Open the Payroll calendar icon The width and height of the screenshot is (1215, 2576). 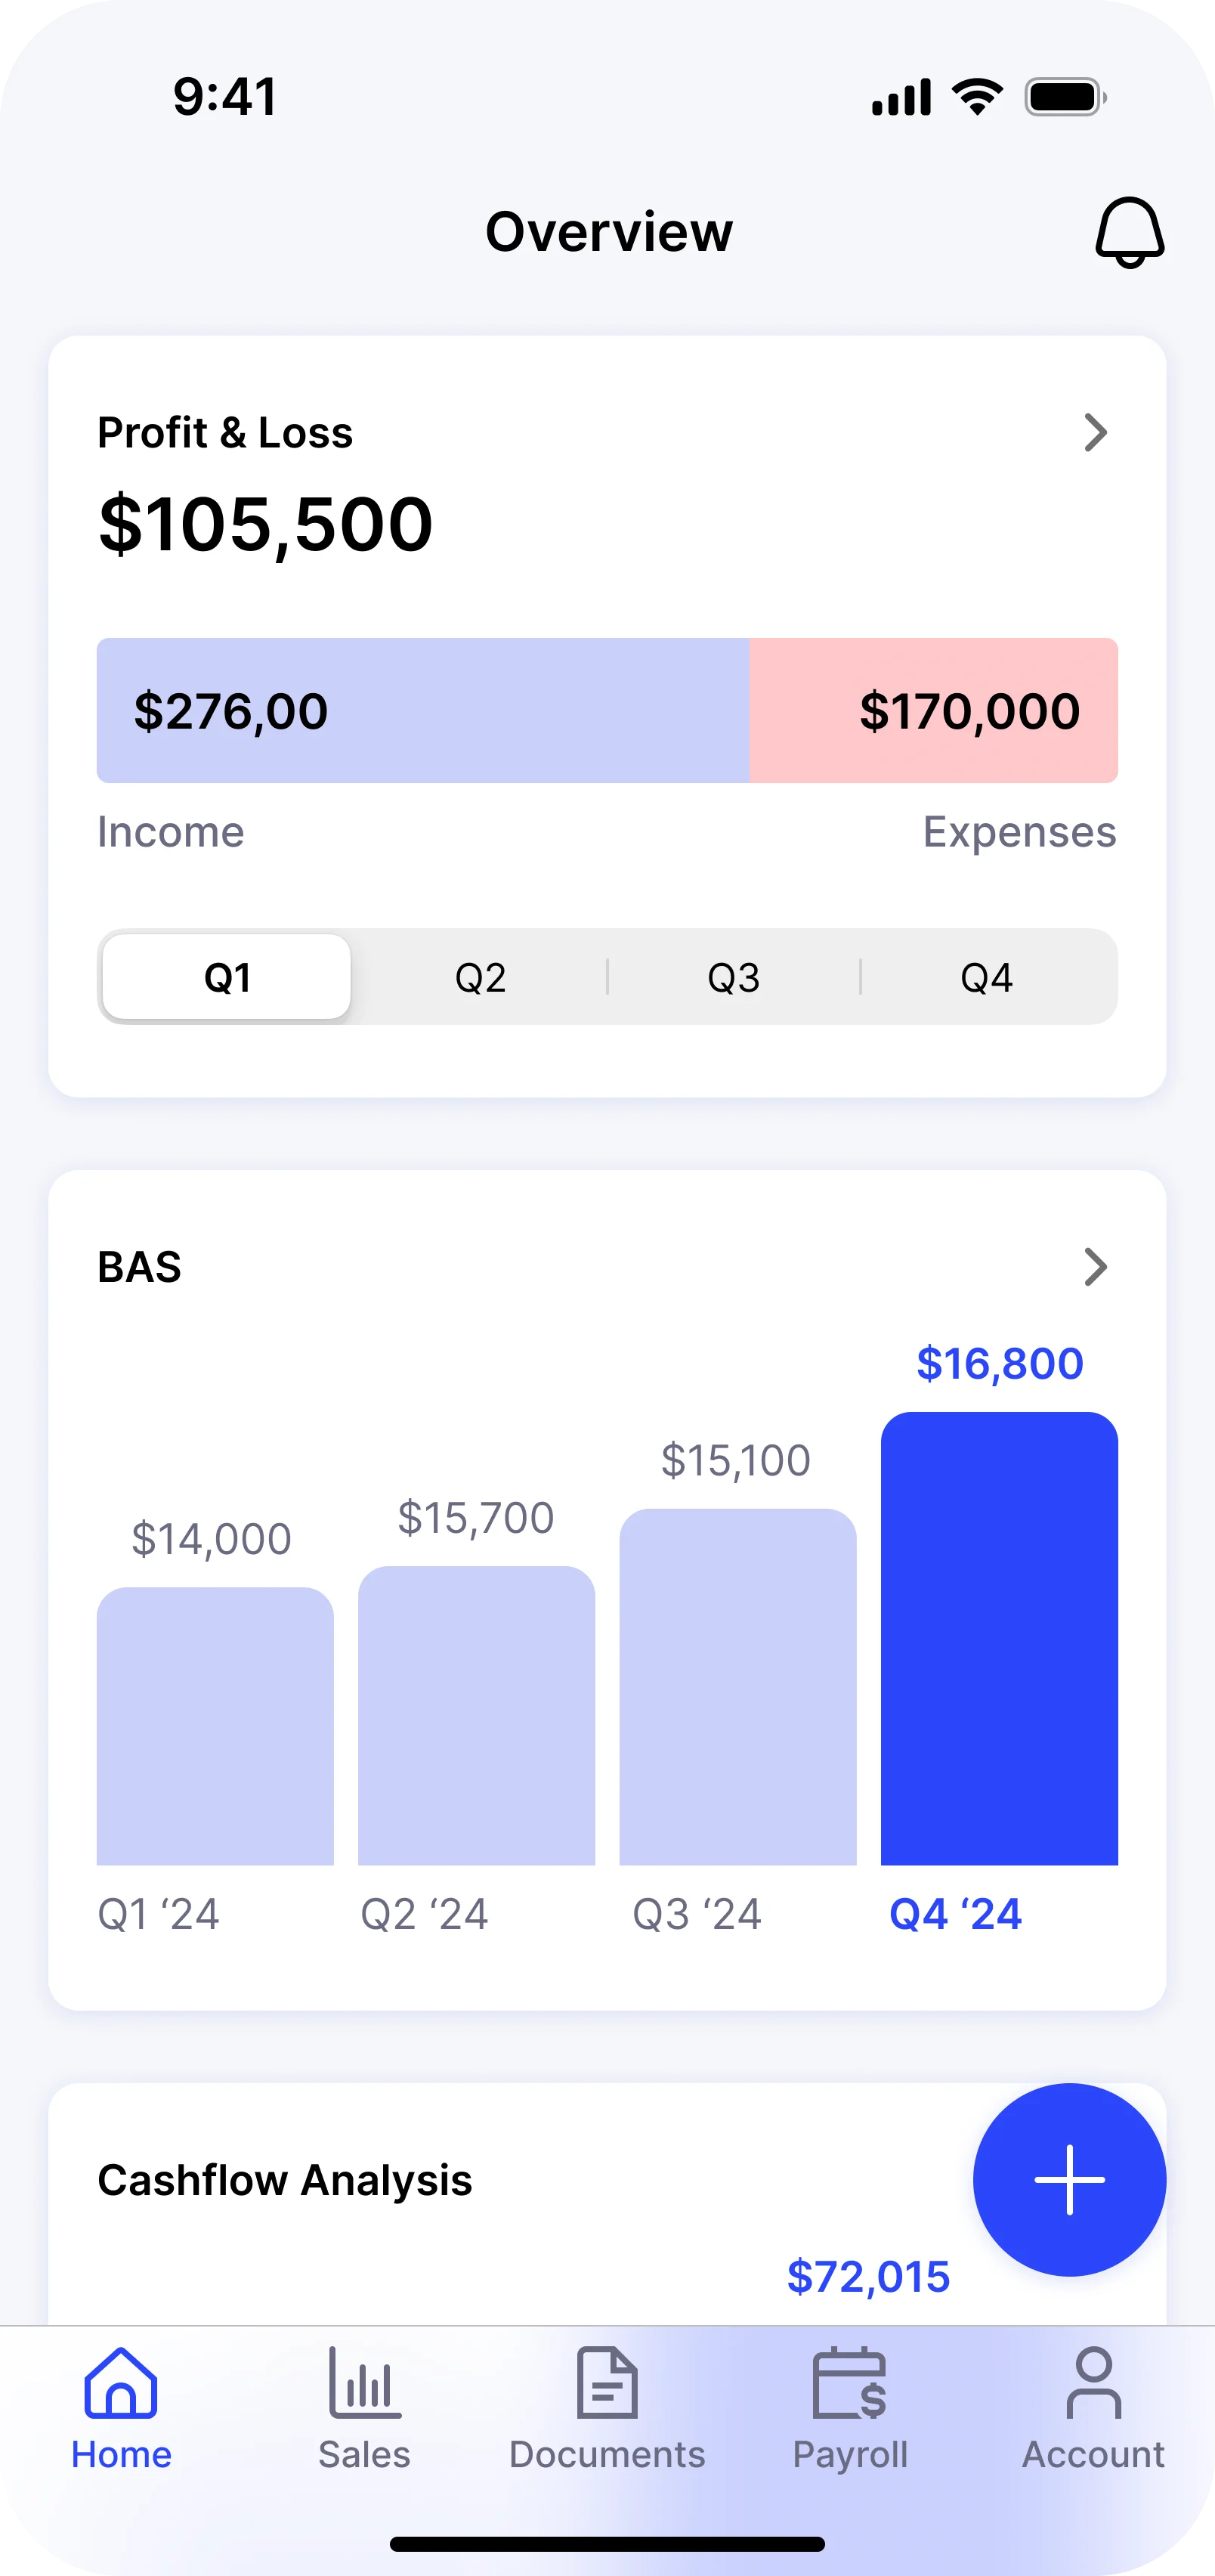pyautogui.click(x=850, y=2384)
